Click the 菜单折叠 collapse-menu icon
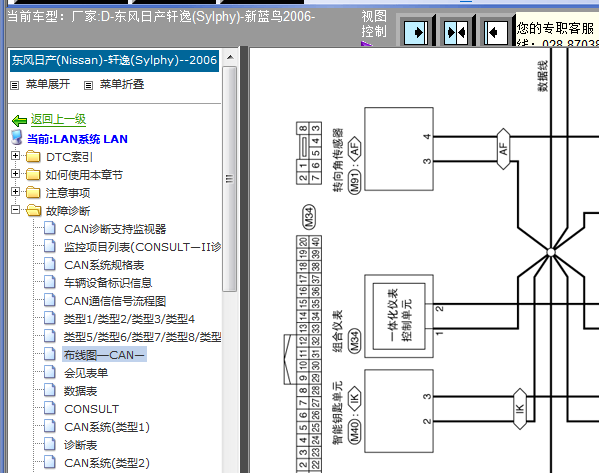This screenshot has height=473, width=599. tap(88, 85)
